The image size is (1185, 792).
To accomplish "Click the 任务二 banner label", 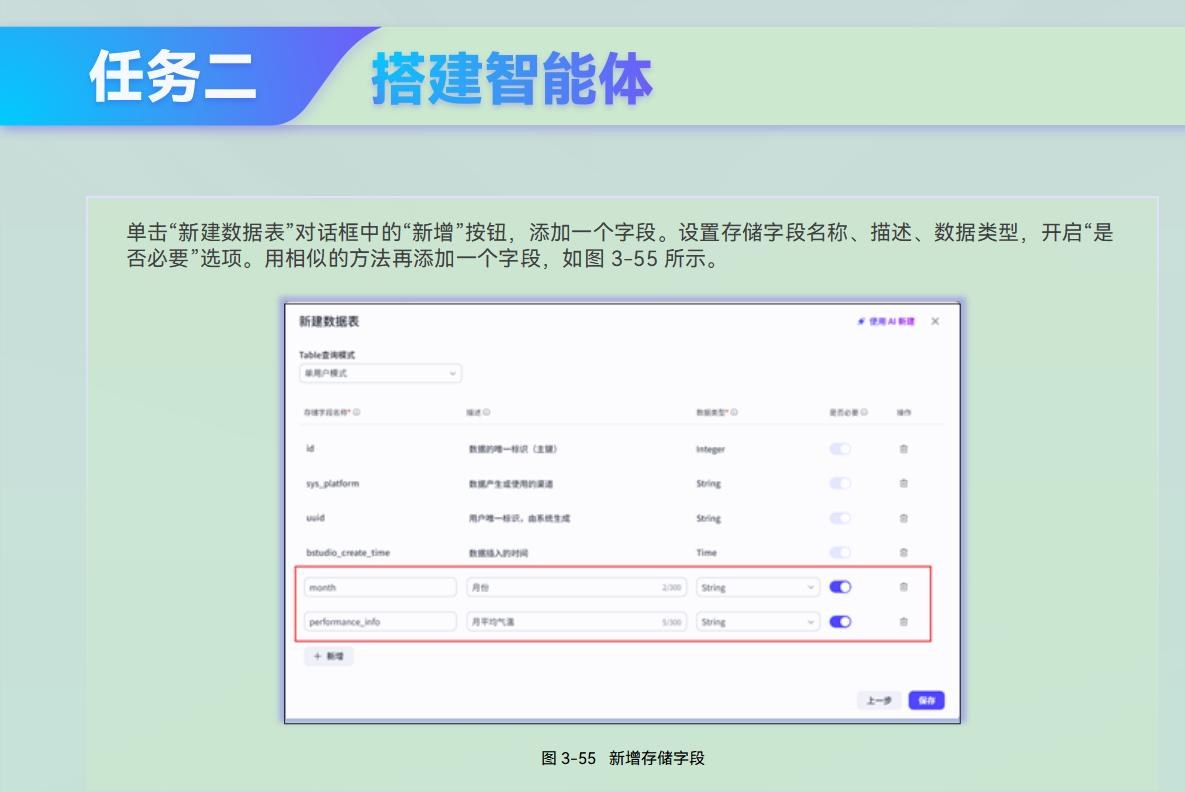I will pos(173,76).
